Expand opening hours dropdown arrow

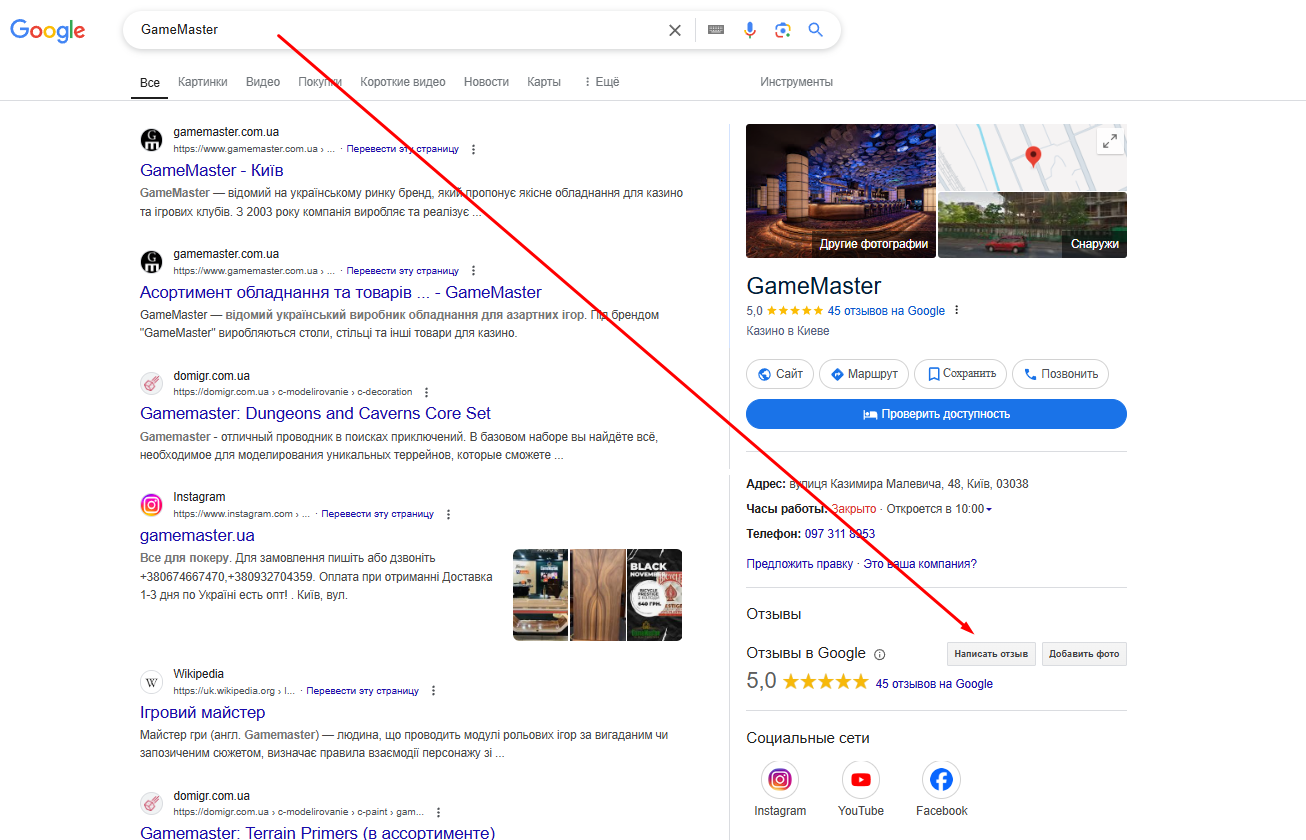(989, 510)
